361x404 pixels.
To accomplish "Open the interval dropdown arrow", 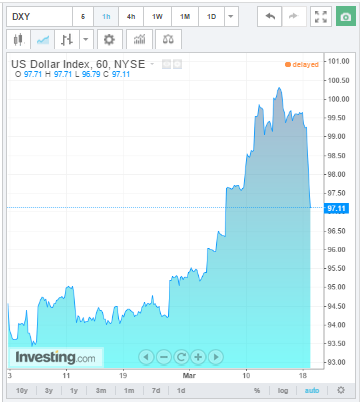I will [x=231, y=16].
